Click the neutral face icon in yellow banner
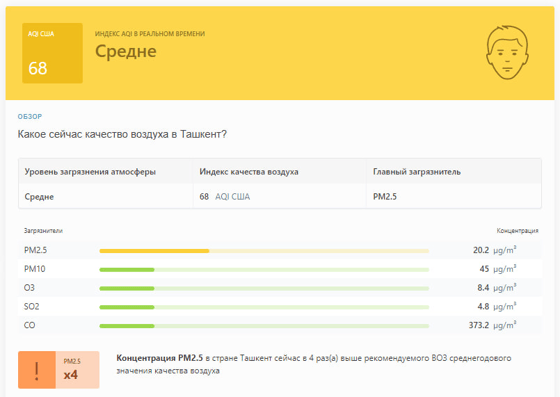 click(x=507, y=52)
